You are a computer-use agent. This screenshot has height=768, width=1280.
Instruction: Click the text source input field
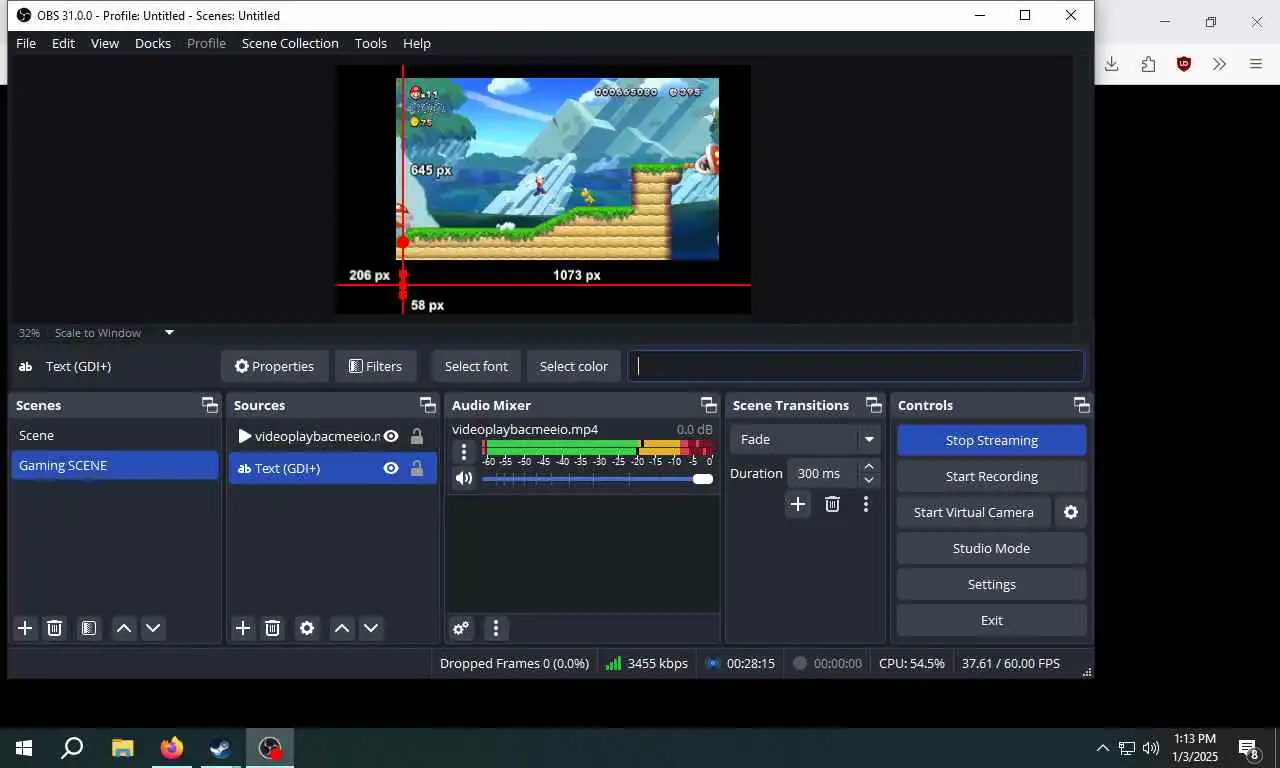(x=856, y=366)
